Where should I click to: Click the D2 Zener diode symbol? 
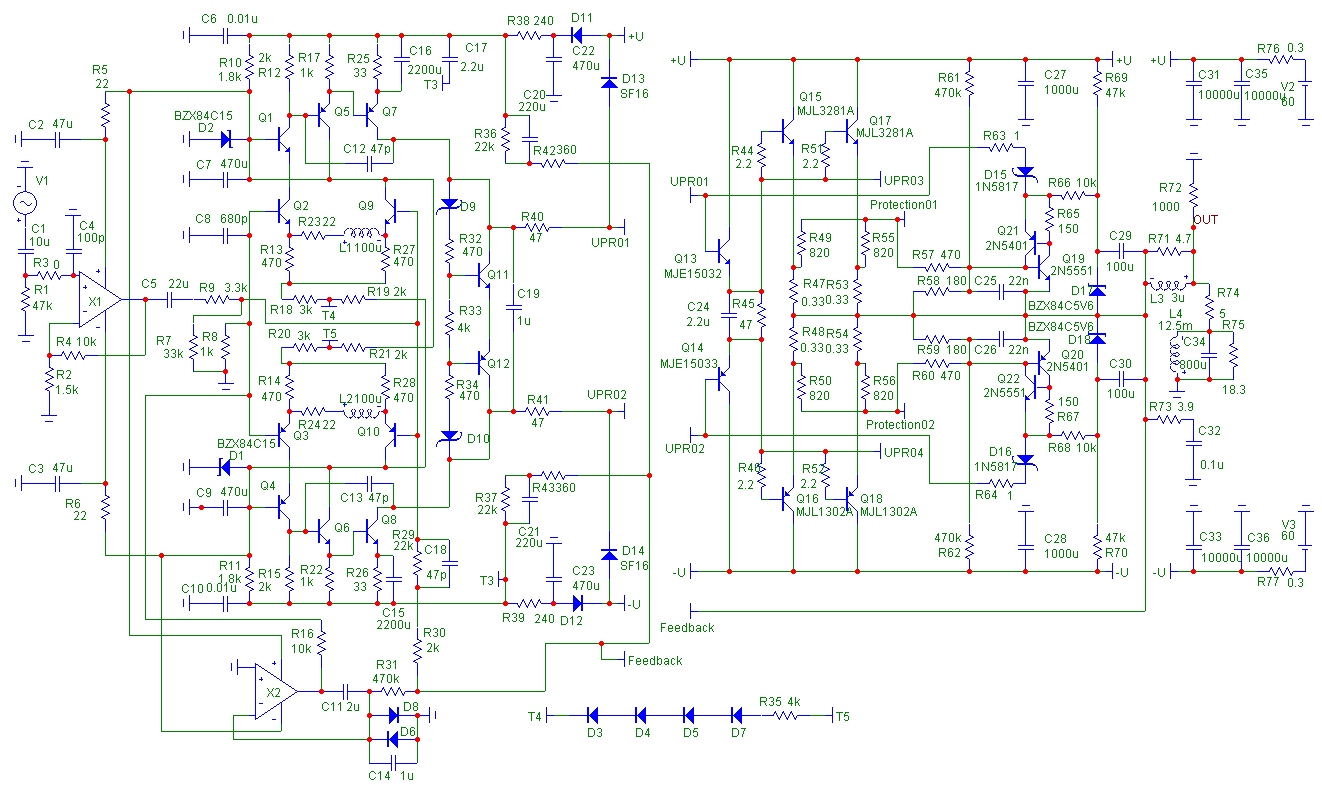(225, 140)
